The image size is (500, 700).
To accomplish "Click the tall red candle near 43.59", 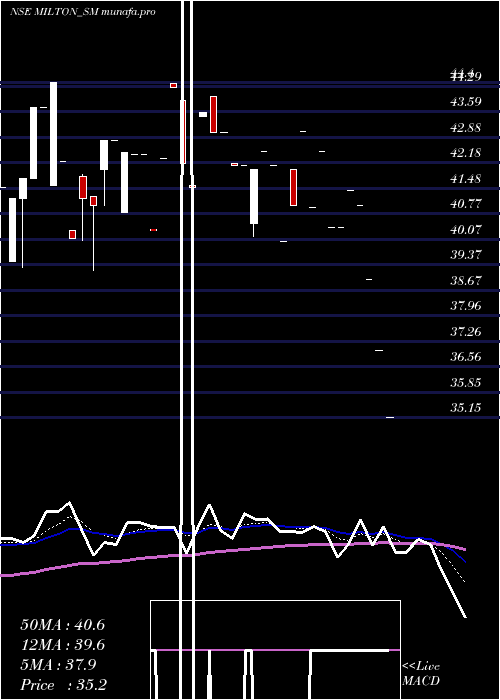I will pyautogui.click(x=213, y=114).
